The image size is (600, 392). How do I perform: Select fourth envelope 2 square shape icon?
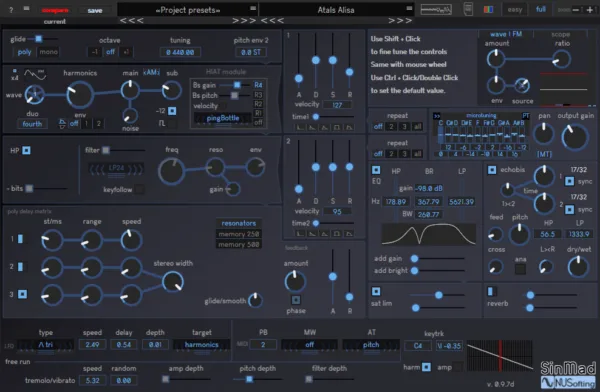(x=337, y=233)
